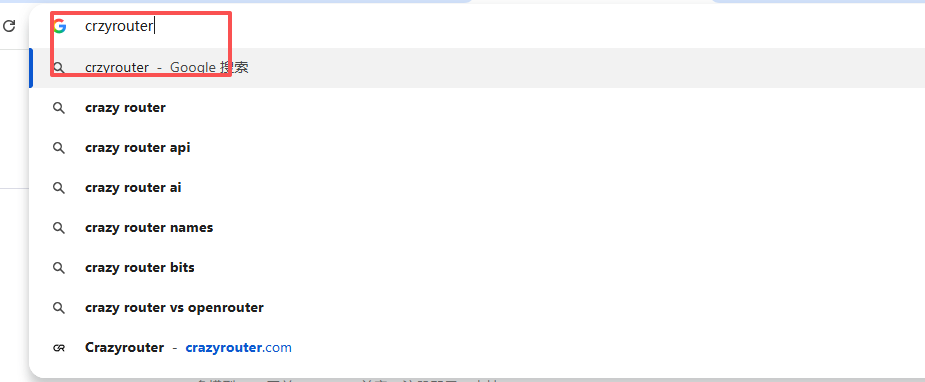Click the address bar text 'crzyrouter'

coord(119,27)
